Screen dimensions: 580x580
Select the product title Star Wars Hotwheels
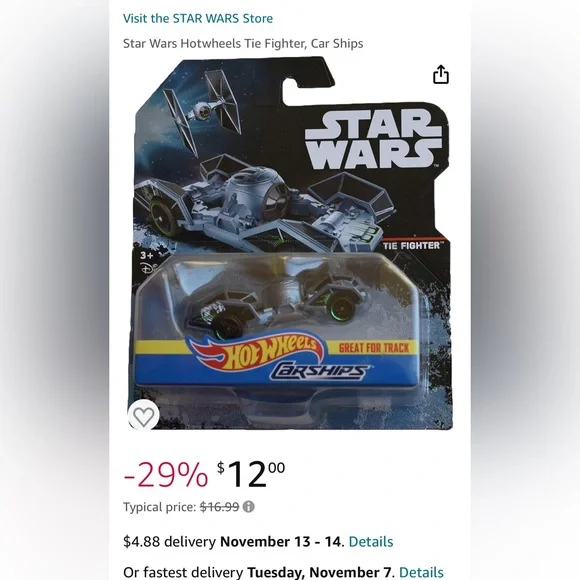[243, 43]
